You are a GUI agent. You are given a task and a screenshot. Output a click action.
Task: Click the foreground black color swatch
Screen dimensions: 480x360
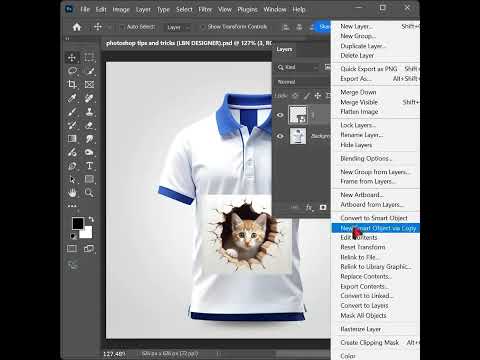pos(78,223)
